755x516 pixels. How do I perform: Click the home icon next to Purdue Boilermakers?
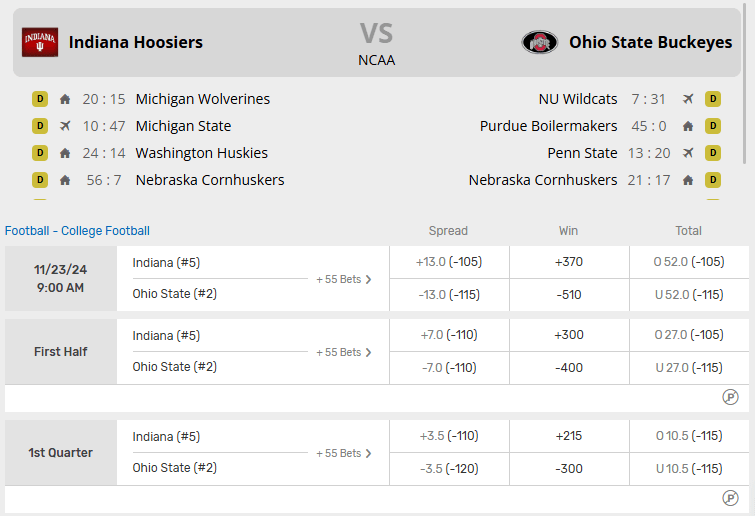click(688, 126)
